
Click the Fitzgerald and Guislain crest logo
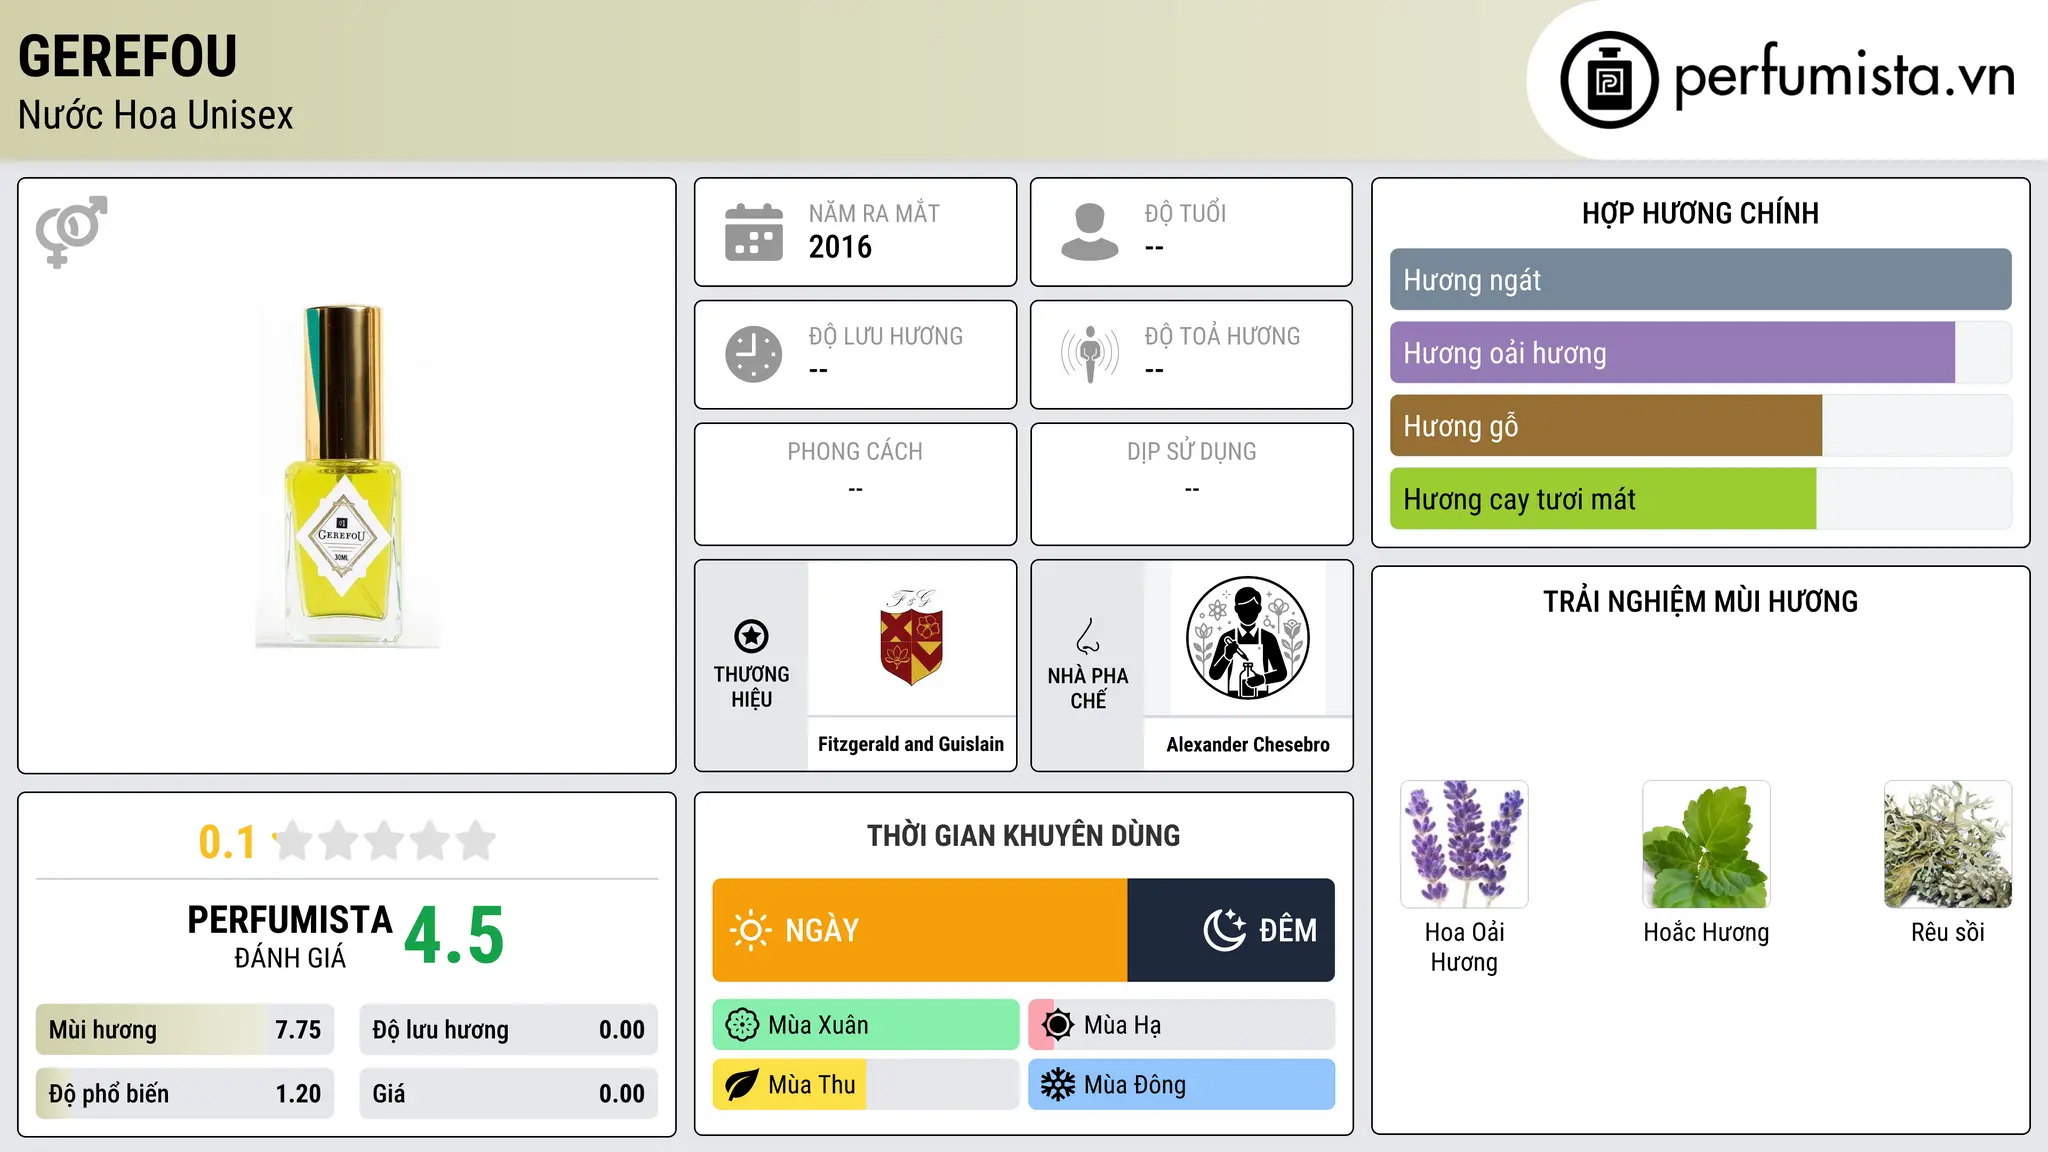click(x=911, y=637)
